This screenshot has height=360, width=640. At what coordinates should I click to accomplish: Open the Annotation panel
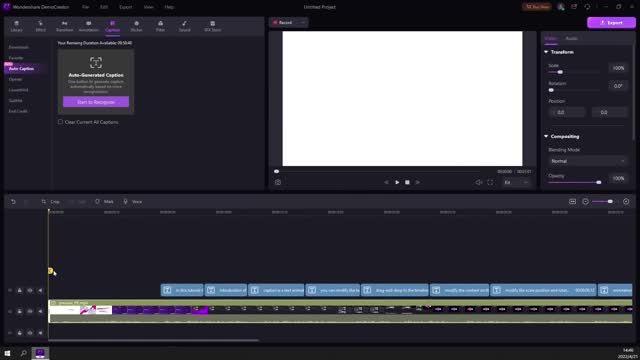coord(89,26)
